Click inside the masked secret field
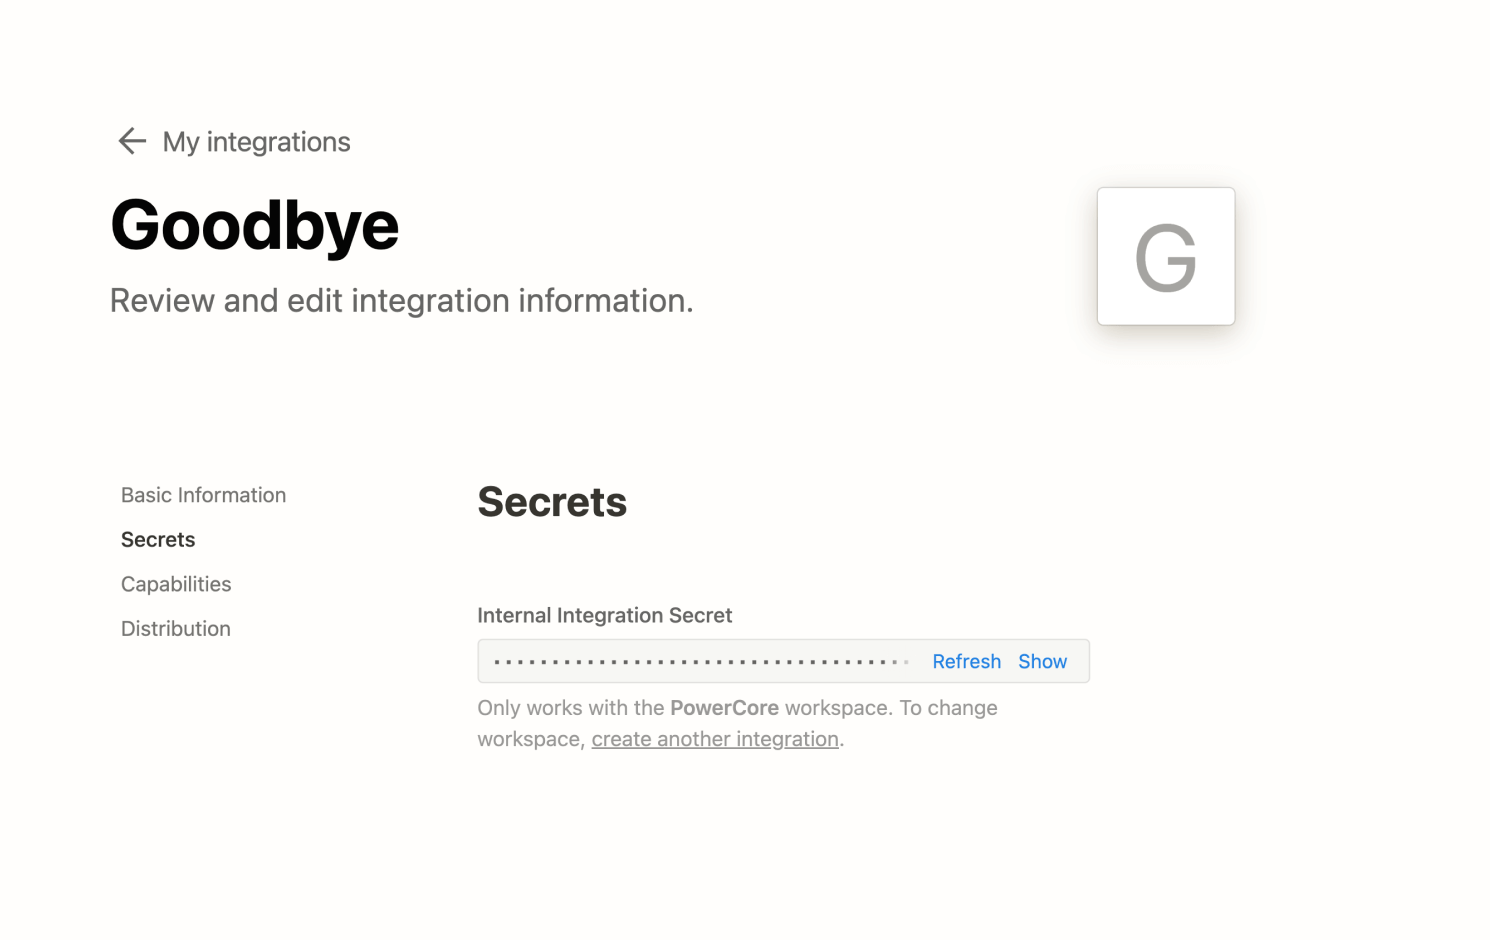Image resolution: width=1490 pixels, height=940 pixels. pyautogui.click(x=700, y=661)
